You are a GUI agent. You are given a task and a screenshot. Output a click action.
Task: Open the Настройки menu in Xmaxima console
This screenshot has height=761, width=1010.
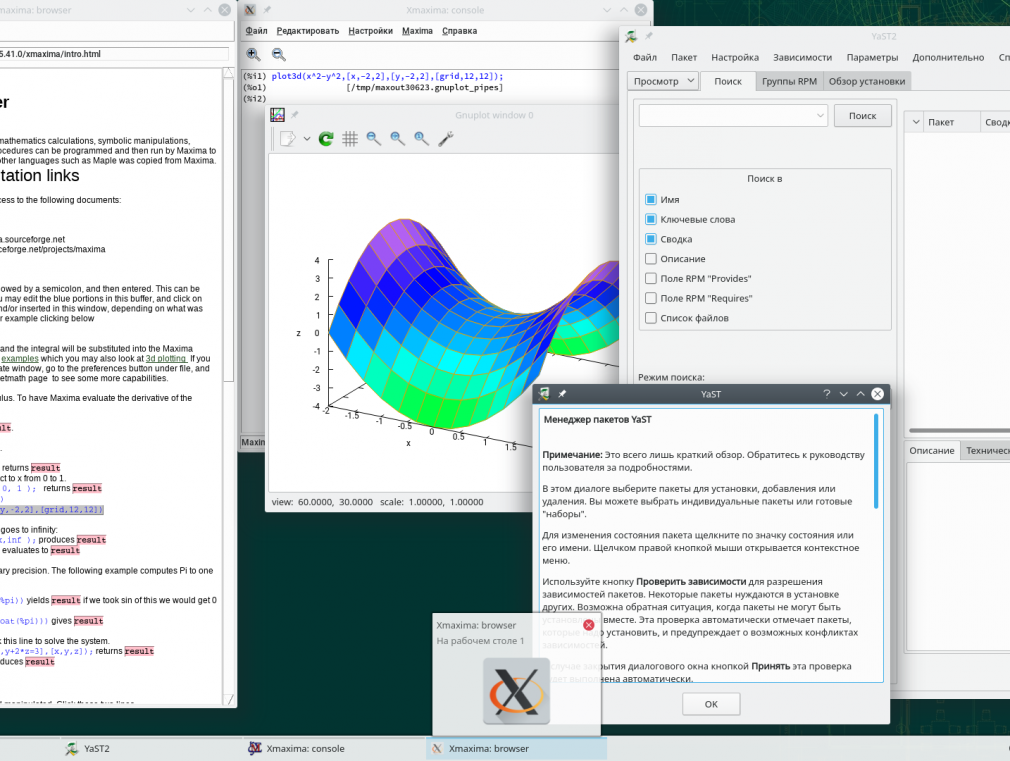click(x=370, y=31)
